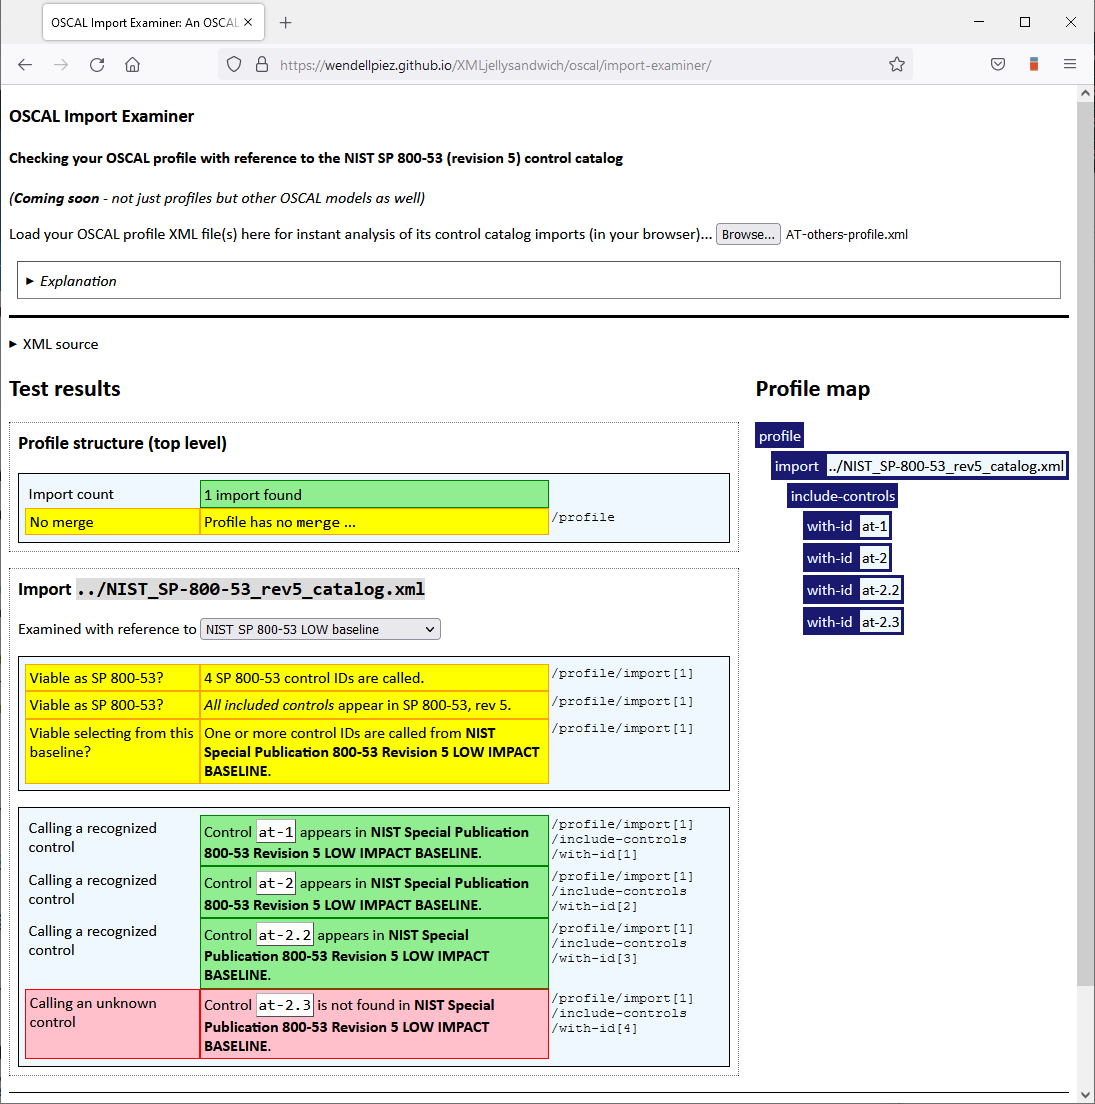1095x1104 pixels.
Task: Click the Test results heading
Action: [x=65, y=389]
